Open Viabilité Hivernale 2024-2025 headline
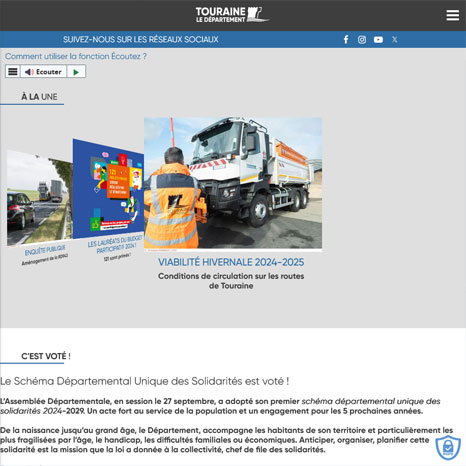 (x=231, y=262)
